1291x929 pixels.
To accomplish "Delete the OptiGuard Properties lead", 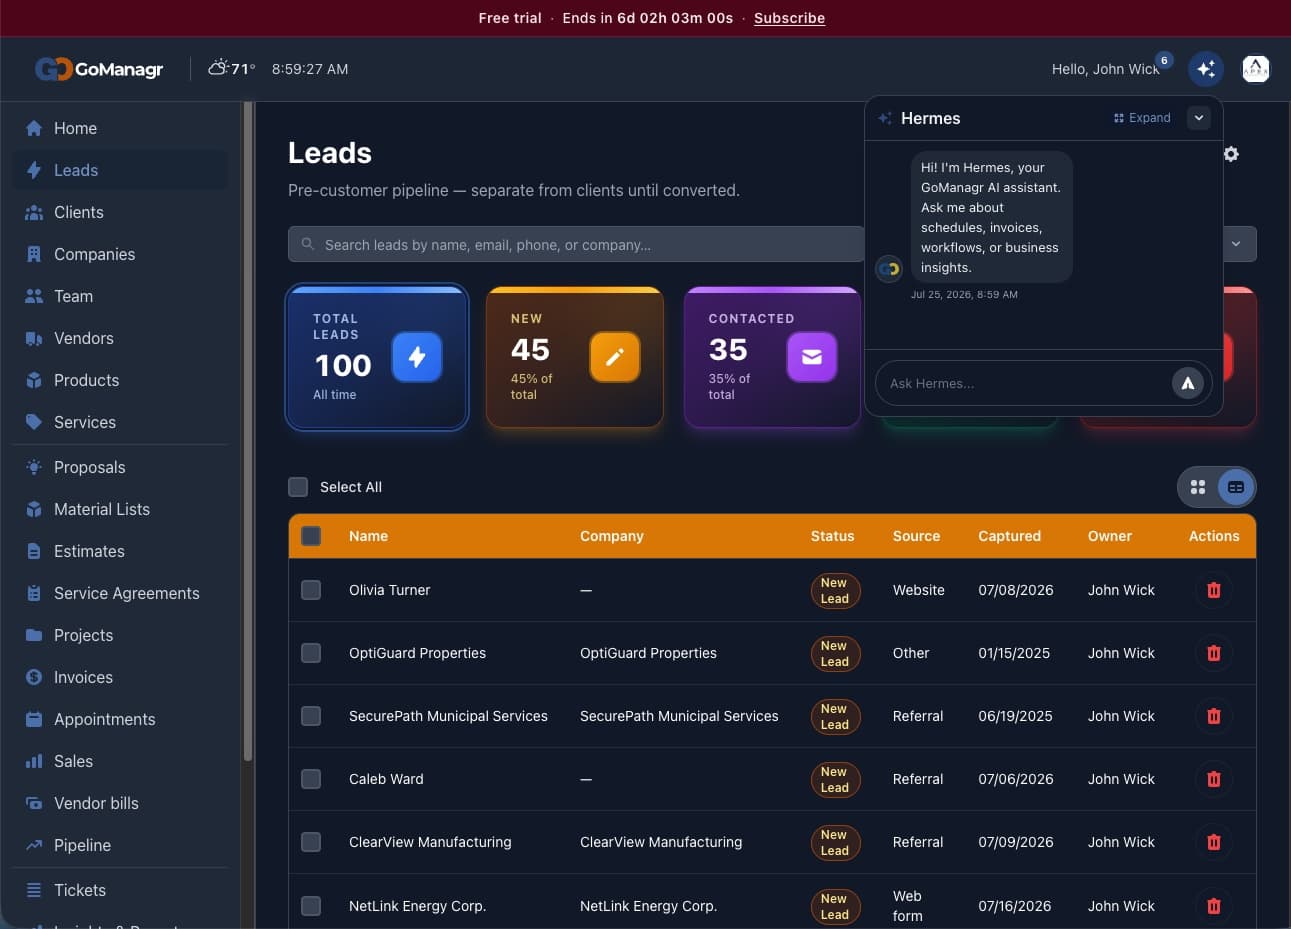I will click(x=1214, y=653).
